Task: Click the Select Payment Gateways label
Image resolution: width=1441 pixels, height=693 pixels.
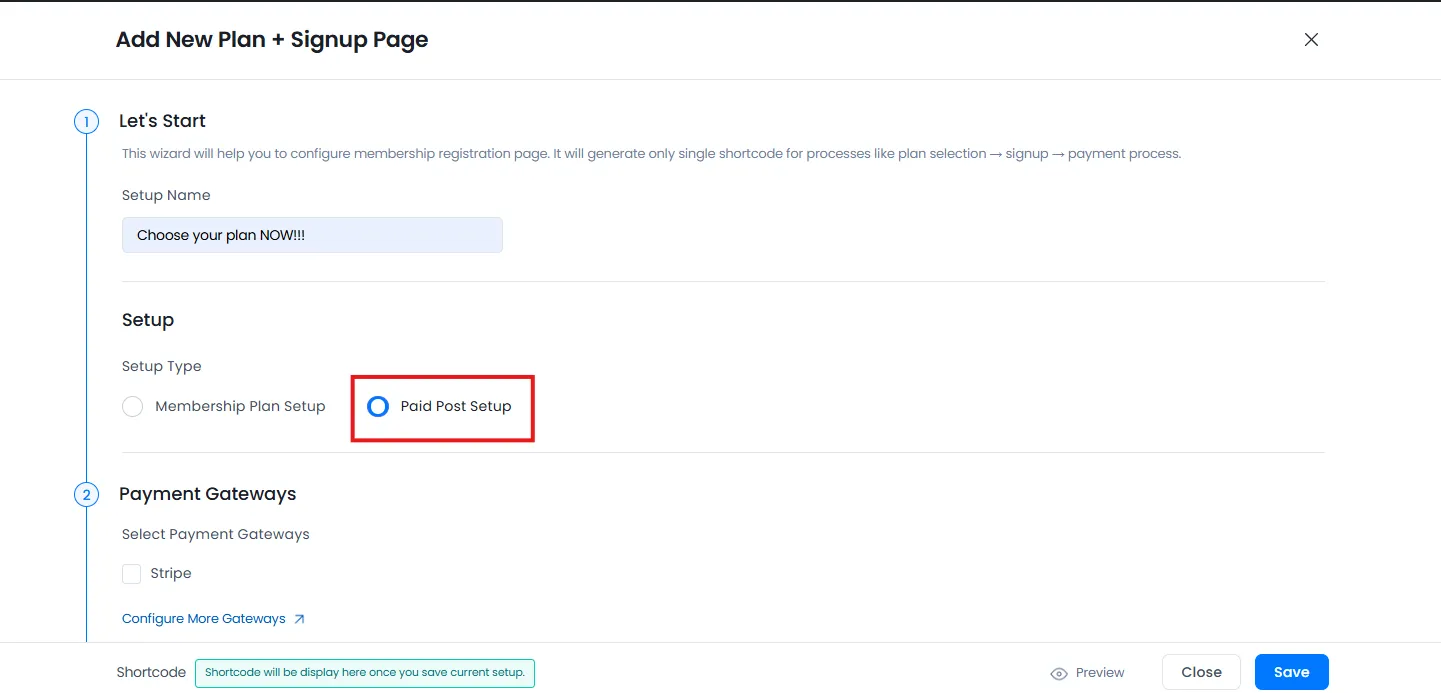Action: coord(215,534)
